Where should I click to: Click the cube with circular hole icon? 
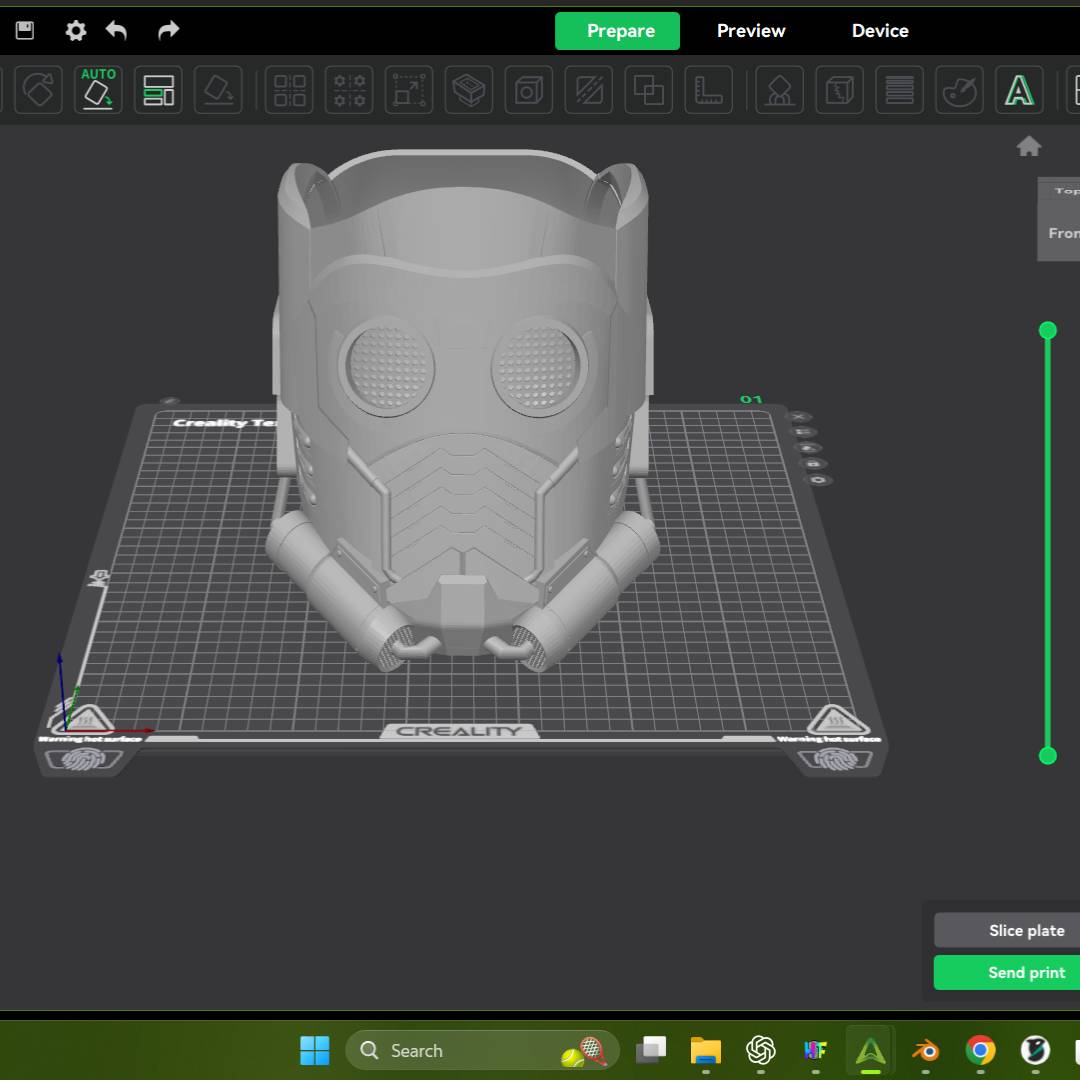pyautogui.click(x=529, y=90)
